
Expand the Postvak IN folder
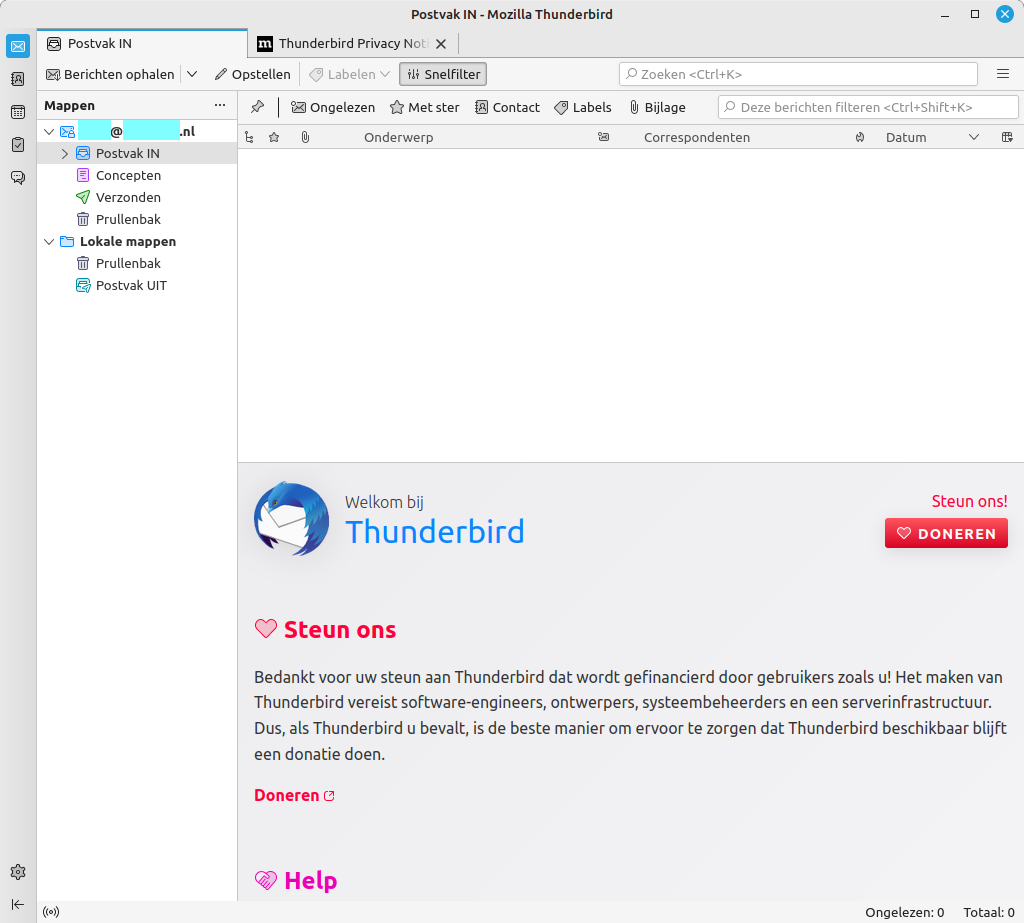(65, 154)
